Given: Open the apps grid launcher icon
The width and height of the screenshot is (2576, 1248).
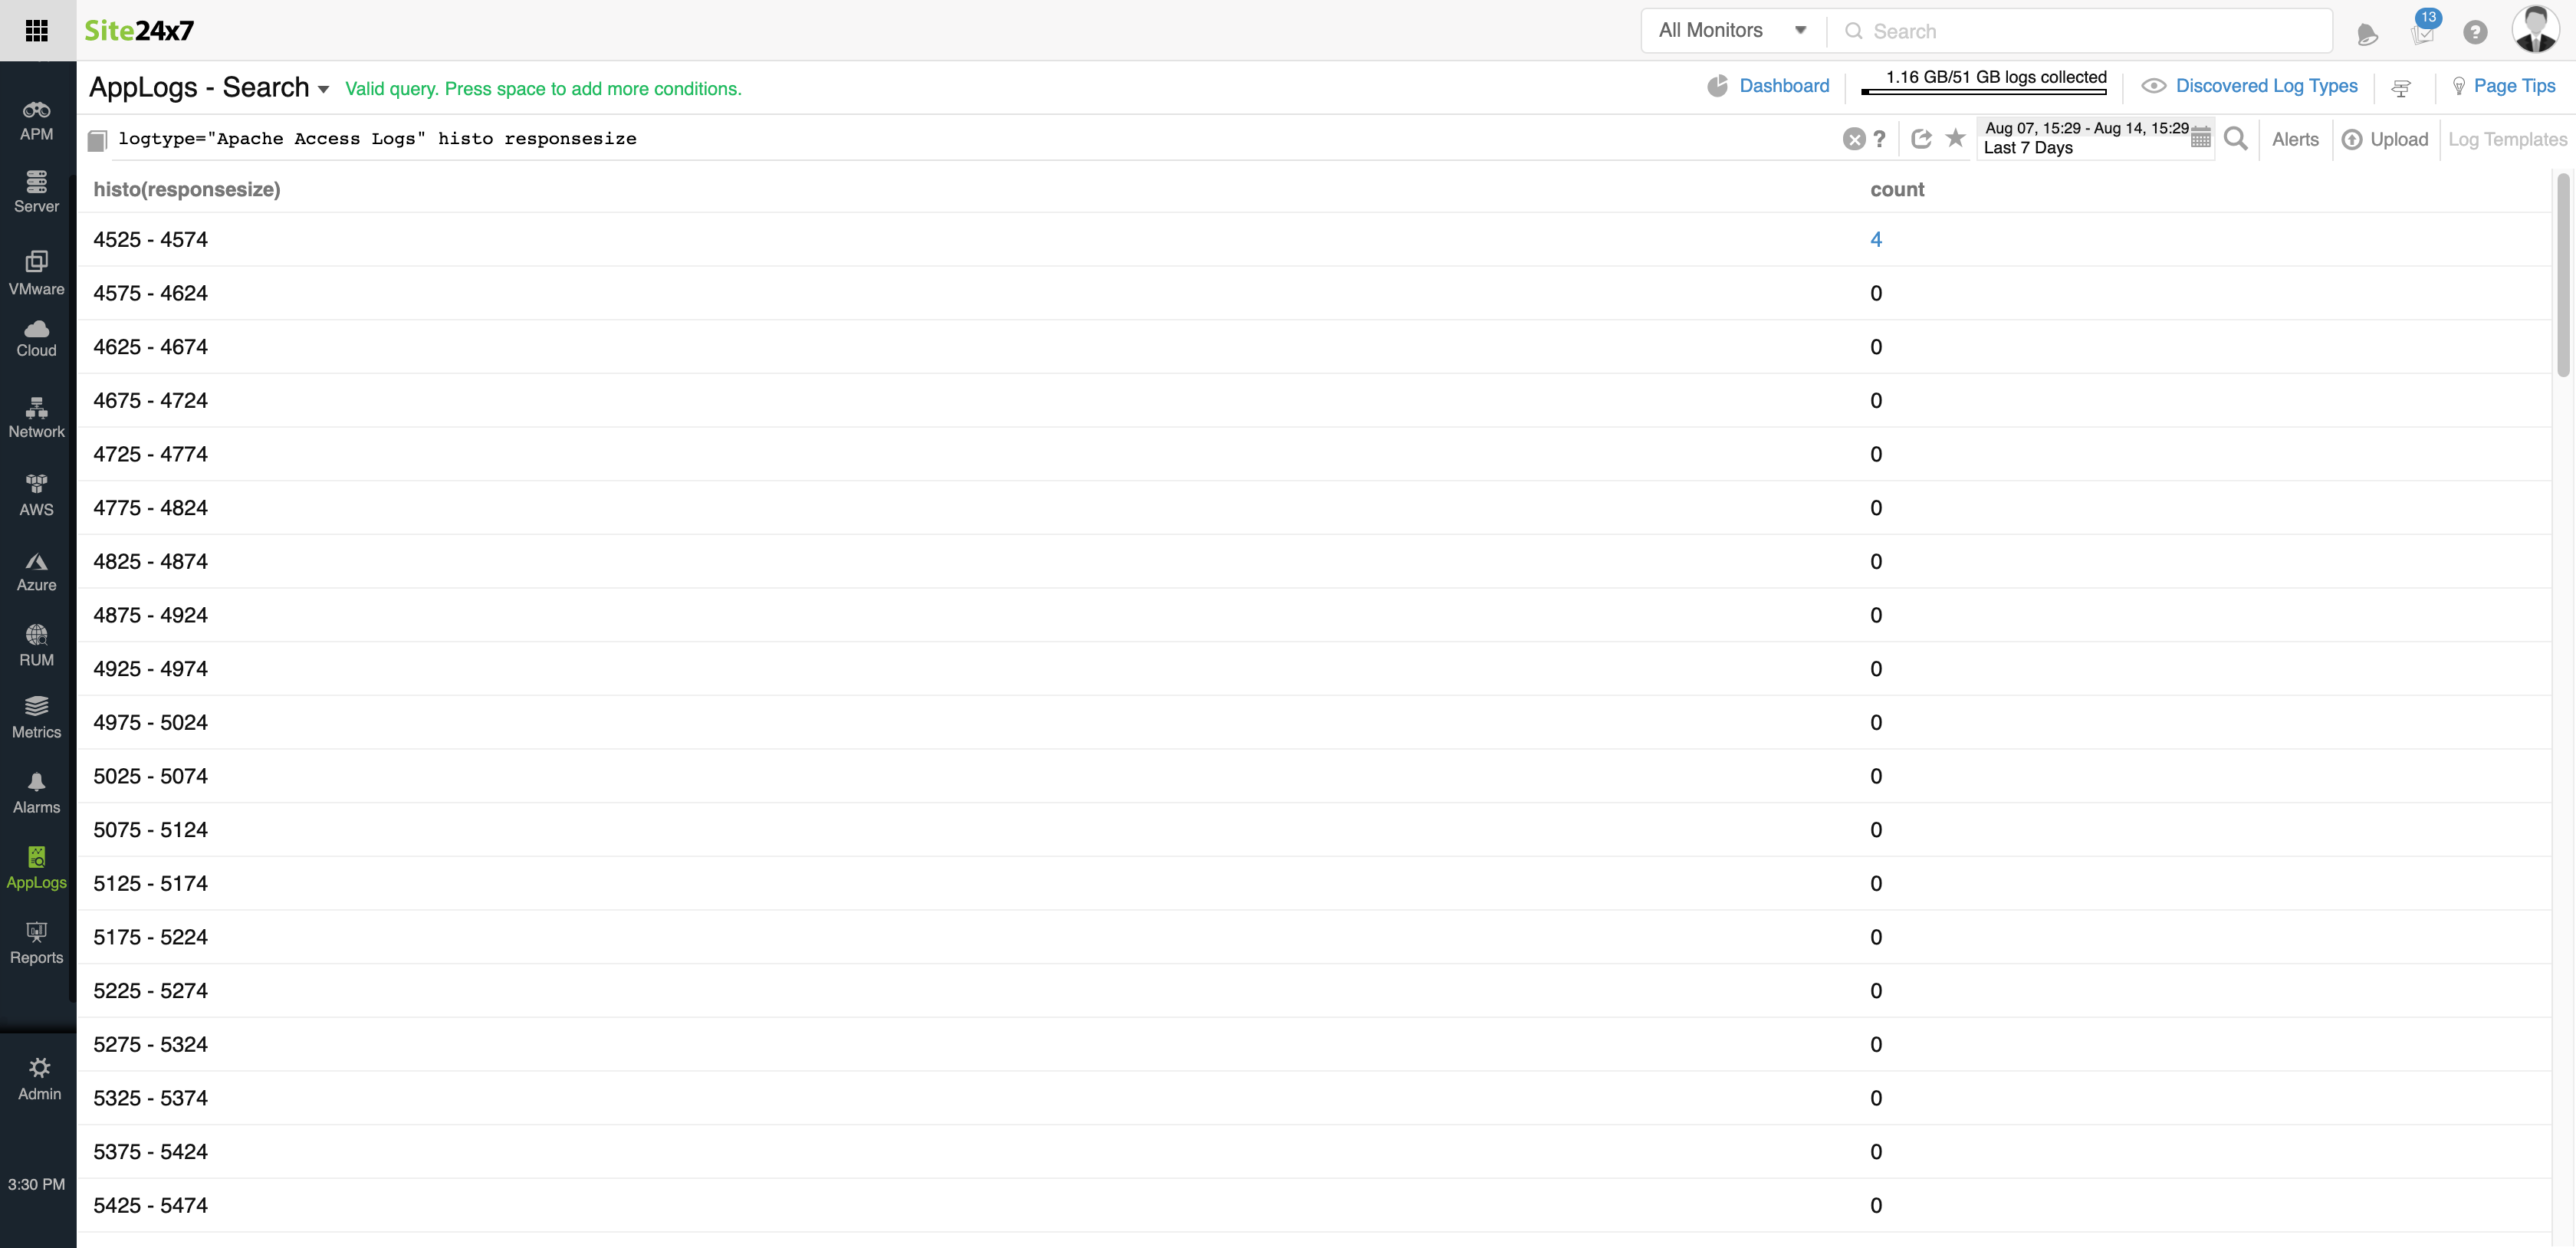Looking at the screenshot, I should point(37,30).
